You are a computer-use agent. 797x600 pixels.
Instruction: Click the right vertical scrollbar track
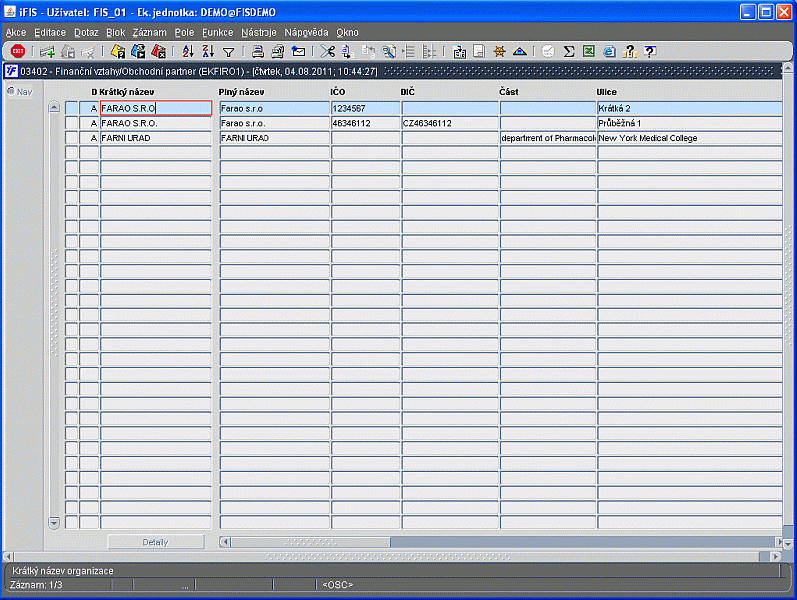tap(788, 300)
